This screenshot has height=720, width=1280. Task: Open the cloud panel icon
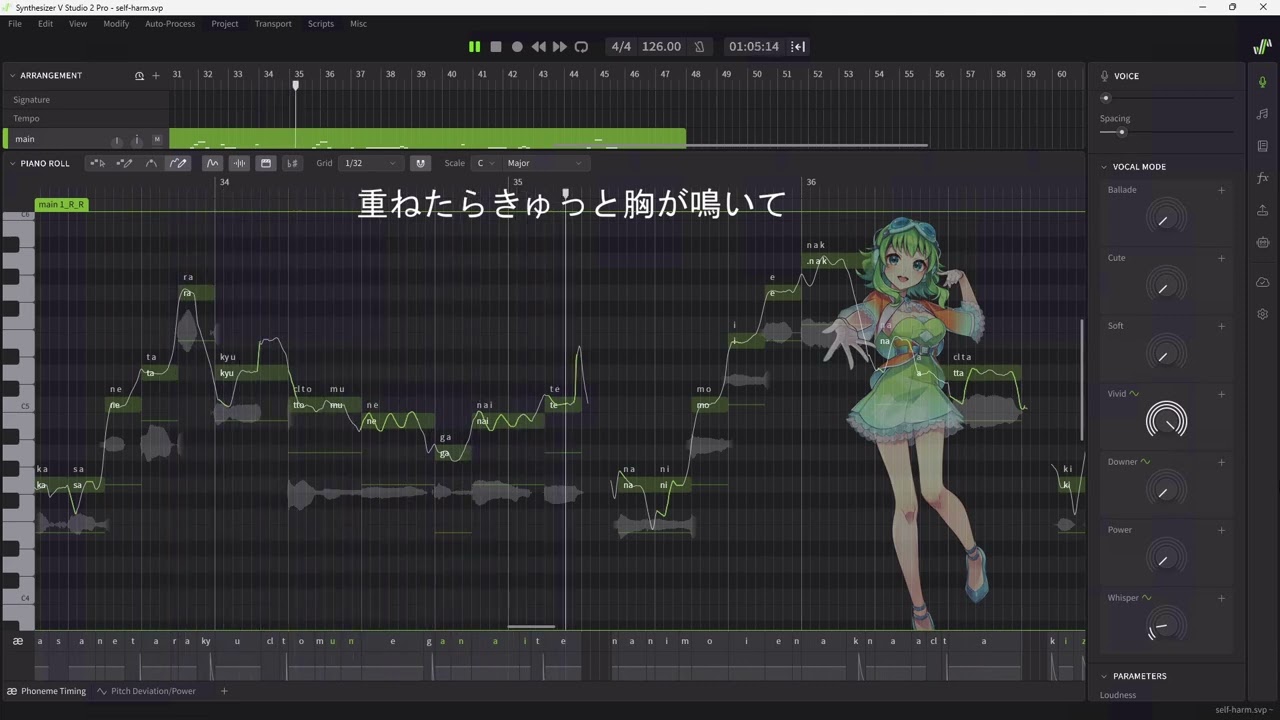coord(1262,282)
